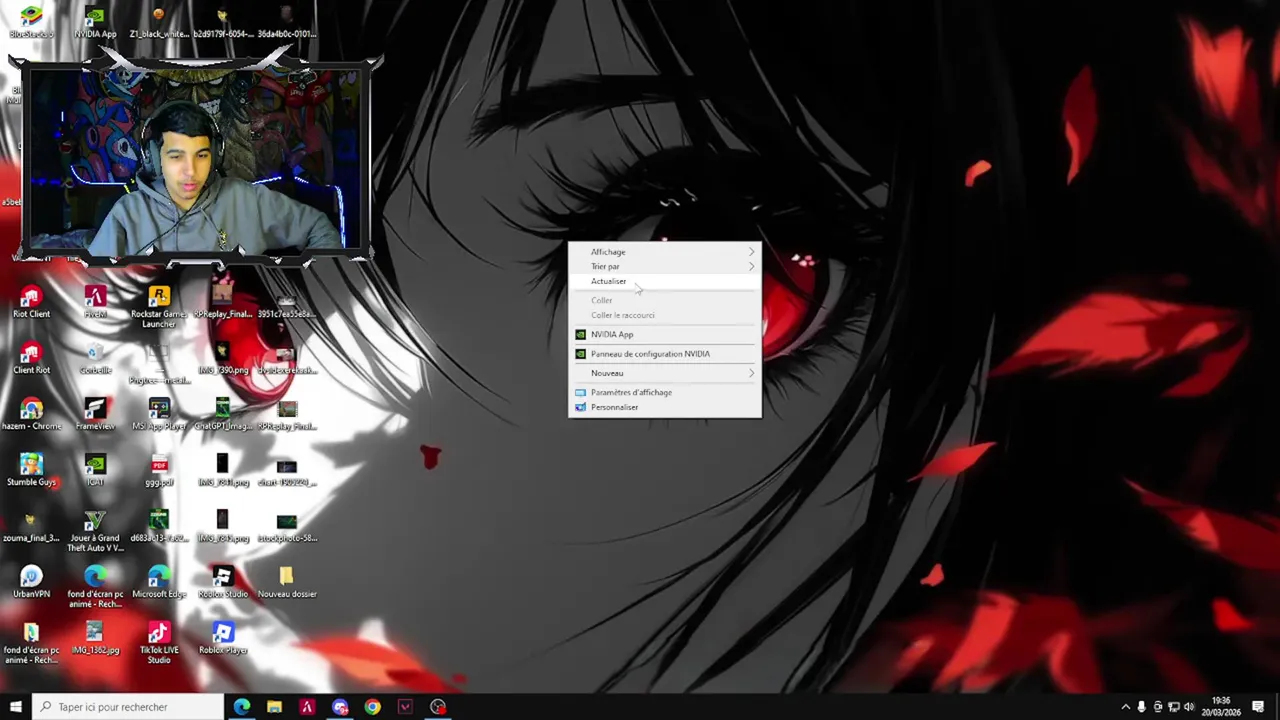Open the Client Riot desktop shortcut
Screen dimensions: 1280x720
coord(31,358)
